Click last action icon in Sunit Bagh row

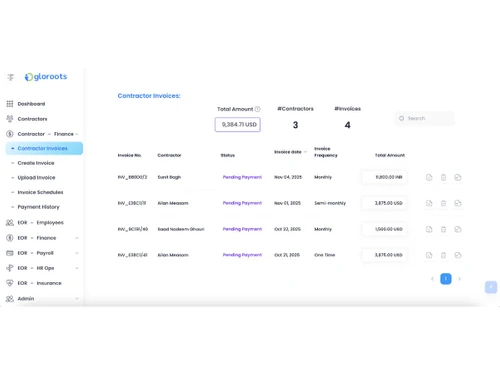[x=458, y=177]
